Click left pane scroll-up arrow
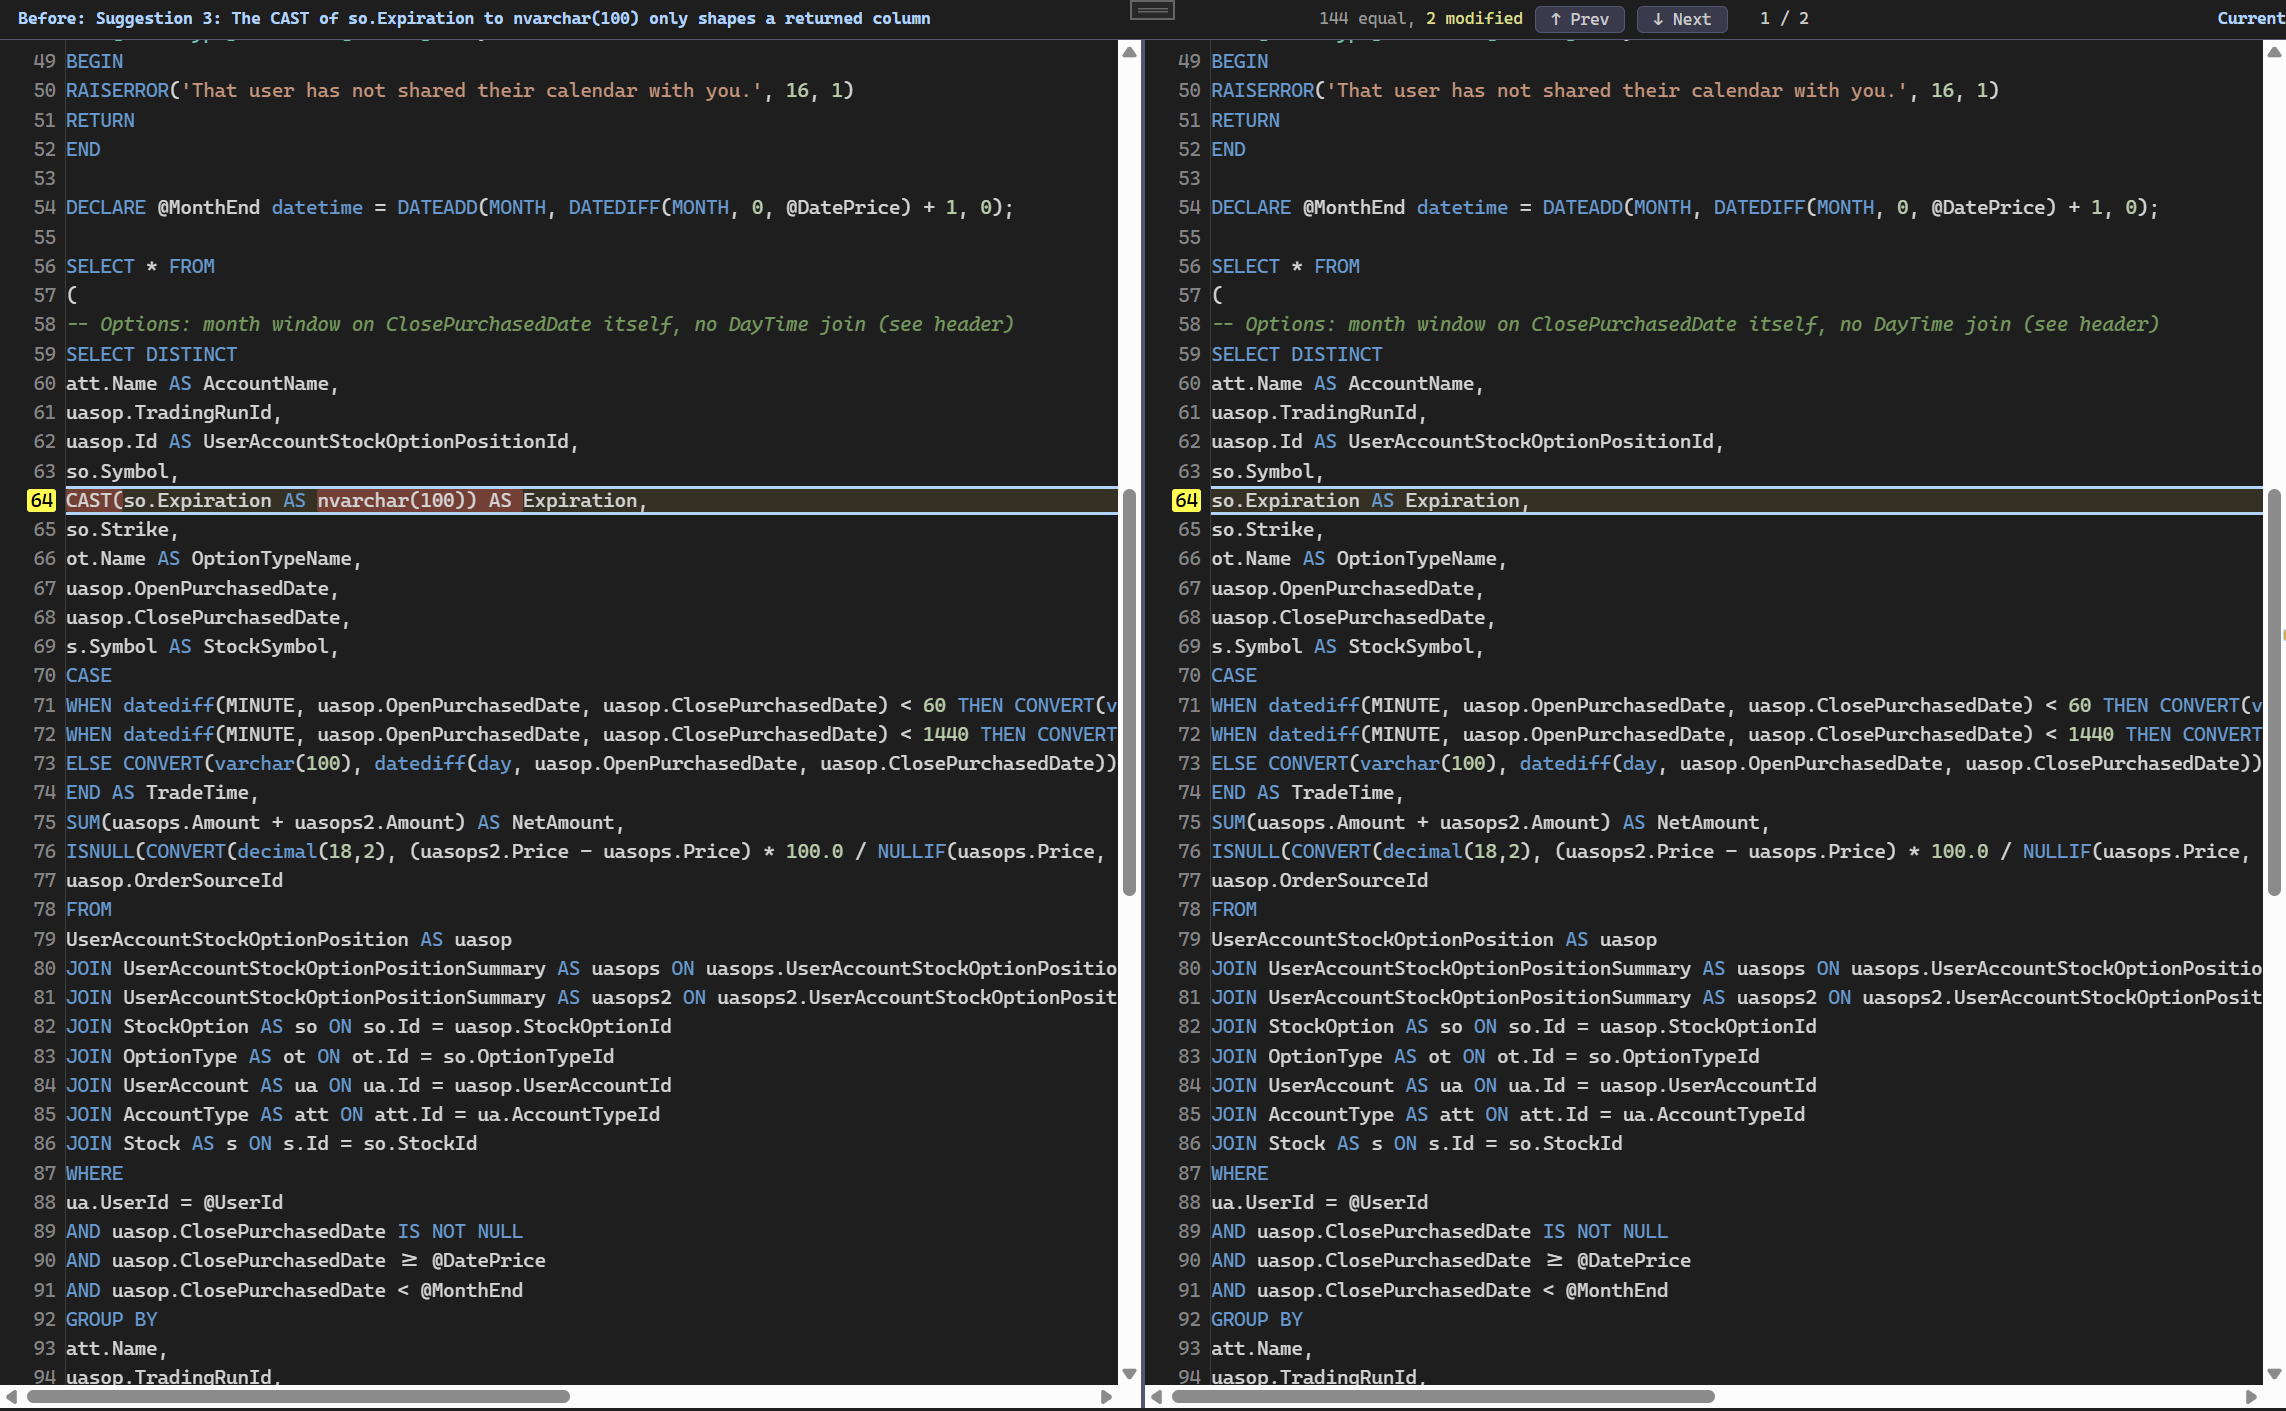2286x1411 pixels. tap(1129, 52)
